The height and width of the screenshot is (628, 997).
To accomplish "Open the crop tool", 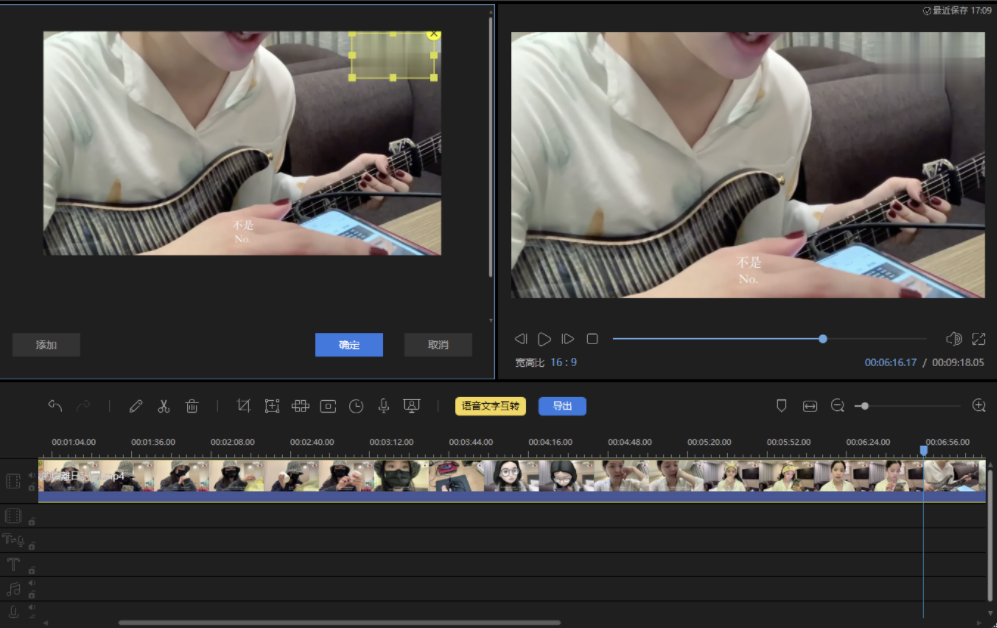I will coord(244,406).
